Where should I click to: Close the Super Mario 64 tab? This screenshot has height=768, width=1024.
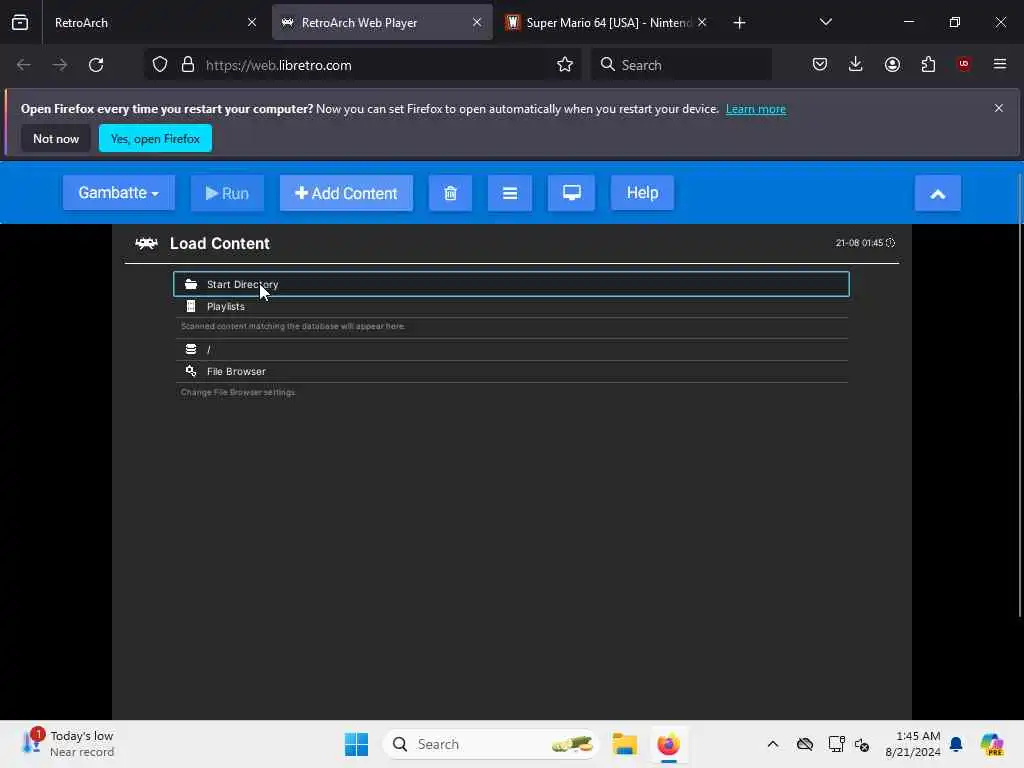[702, 23]
